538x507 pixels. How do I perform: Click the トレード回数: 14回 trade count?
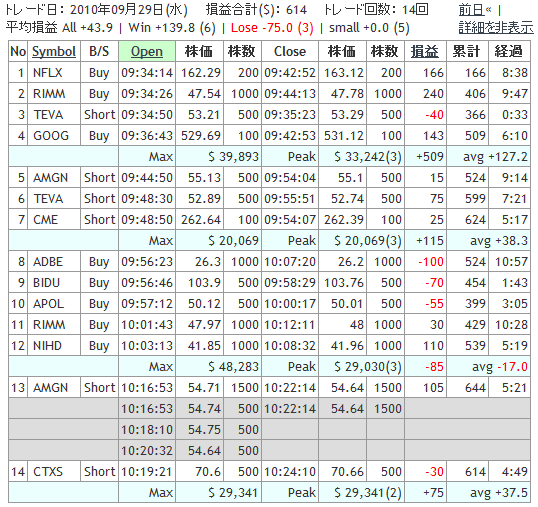coord(376,10)
